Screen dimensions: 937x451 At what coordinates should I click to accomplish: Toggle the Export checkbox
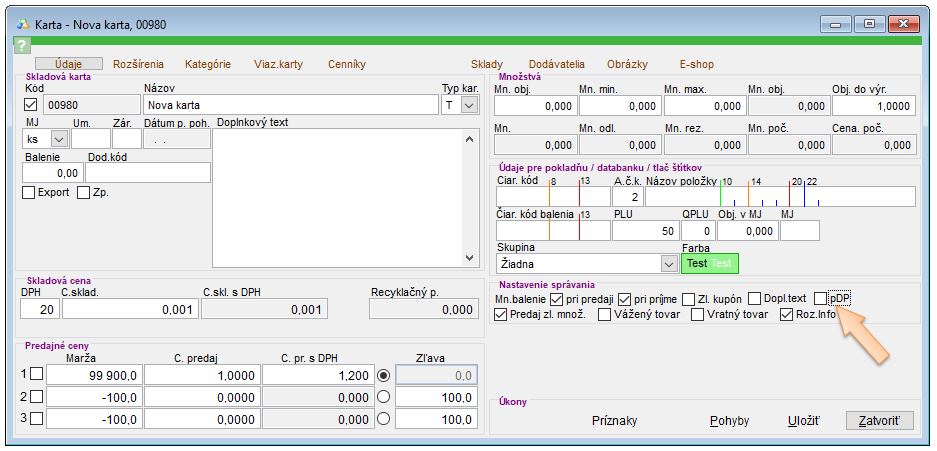(28, 192)
